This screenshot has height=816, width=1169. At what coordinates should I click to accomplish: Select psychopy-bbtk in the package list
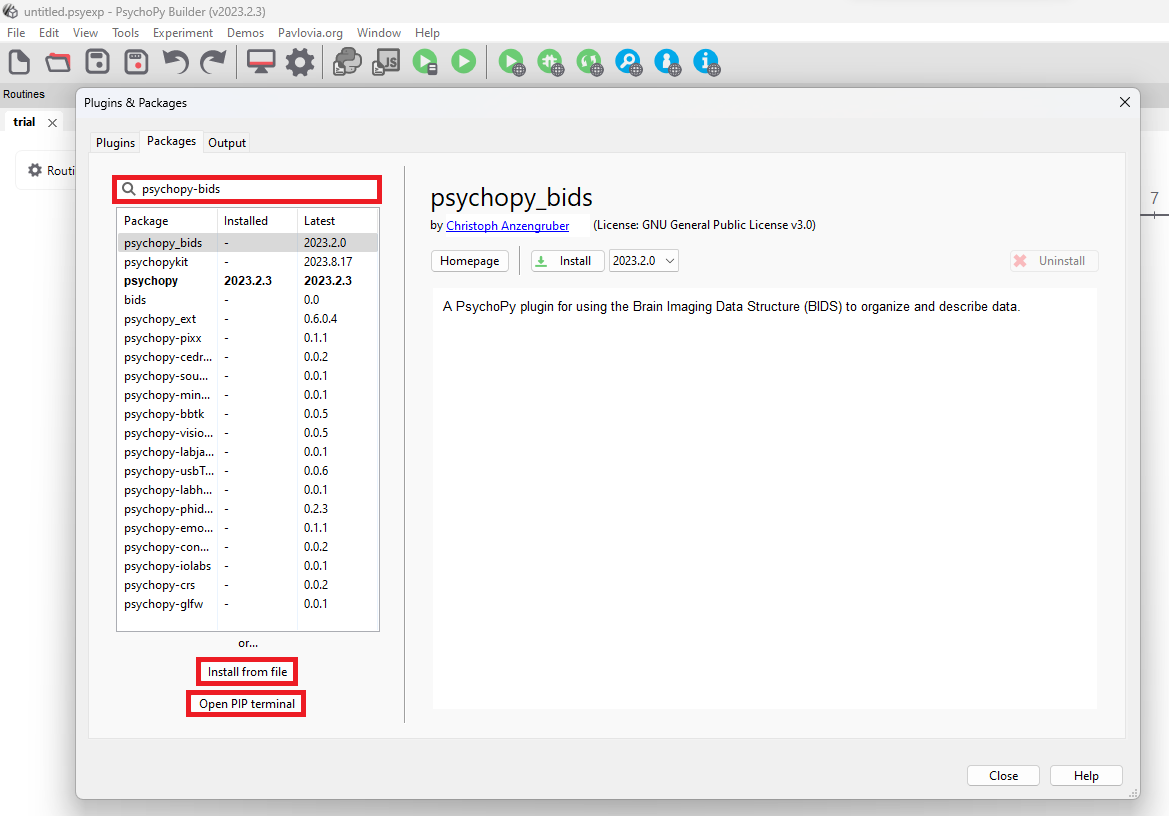click(248, 414)
